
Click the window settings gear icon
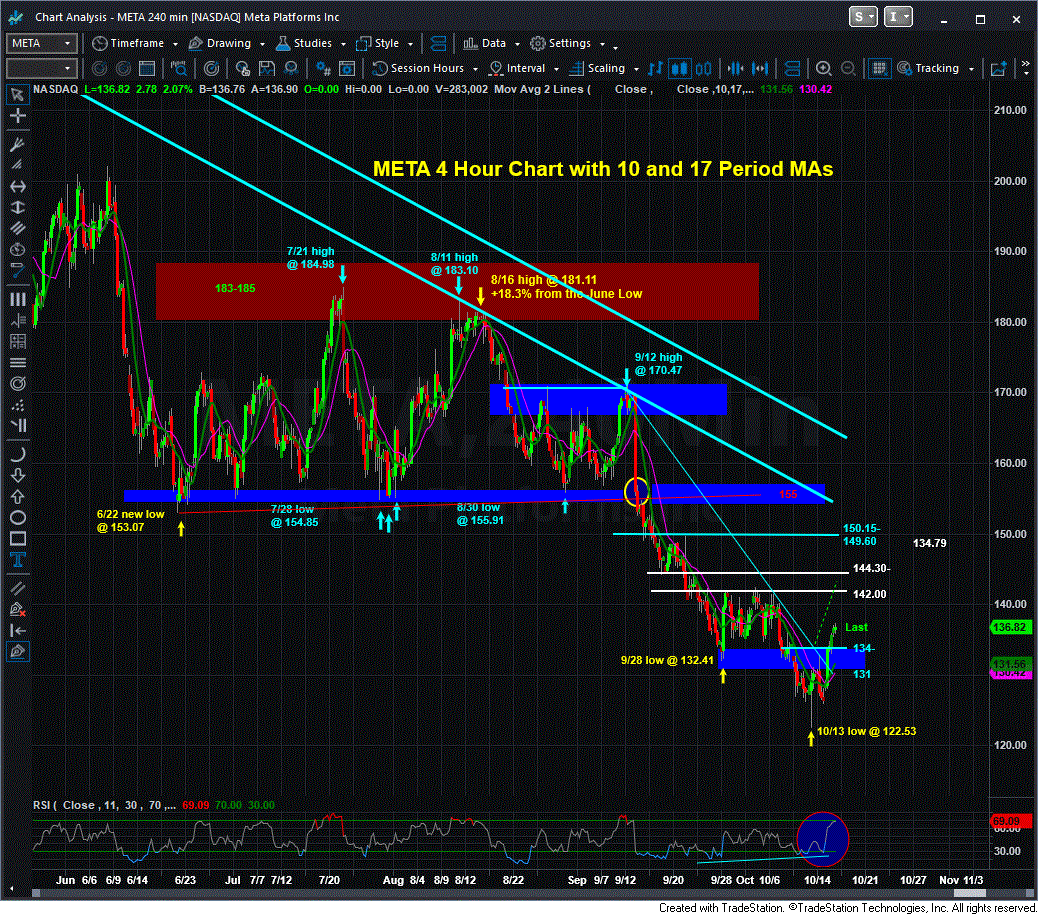[346, 68]
